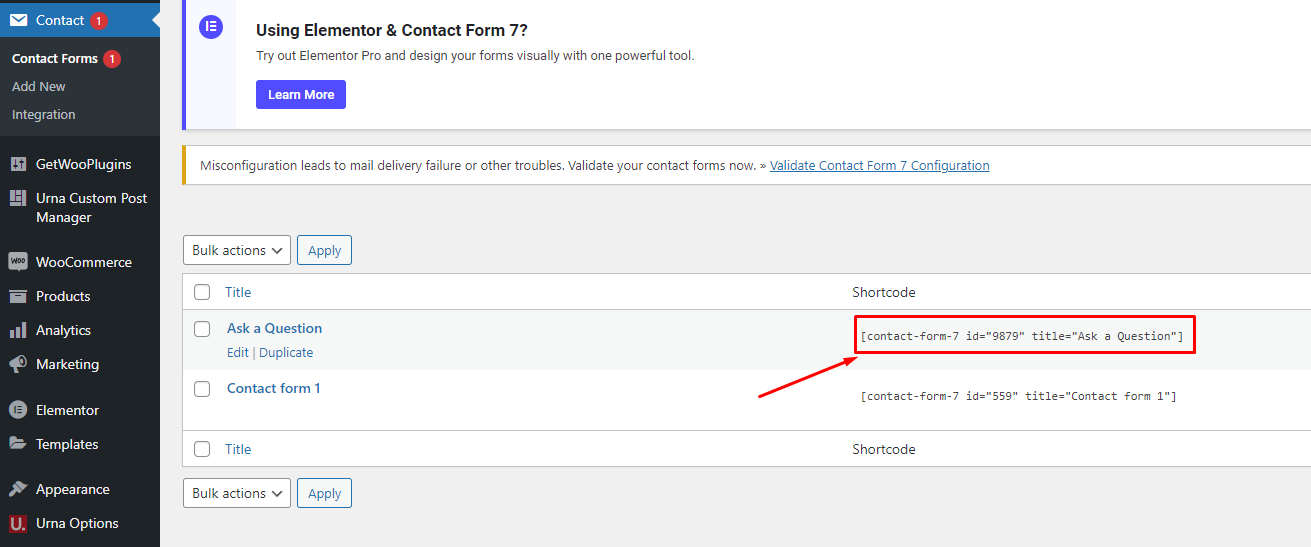Image resolution: width=1311 pixels, height=547 pixels.
Task: Click the Products box icon
Action: click(18, 296)
